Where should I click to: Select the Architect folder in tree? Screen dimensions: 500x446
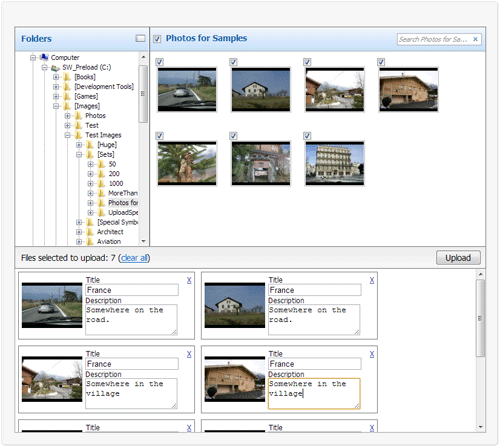pos(110,232)
